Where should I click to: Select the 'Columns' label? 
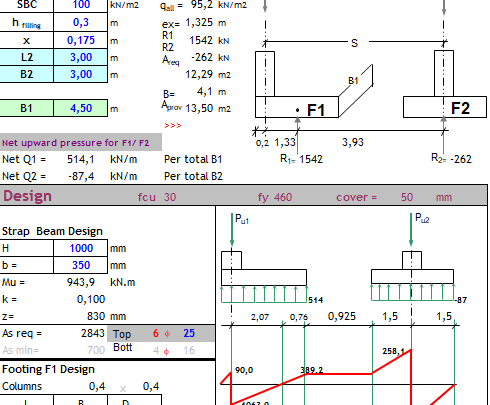(22, 386)
